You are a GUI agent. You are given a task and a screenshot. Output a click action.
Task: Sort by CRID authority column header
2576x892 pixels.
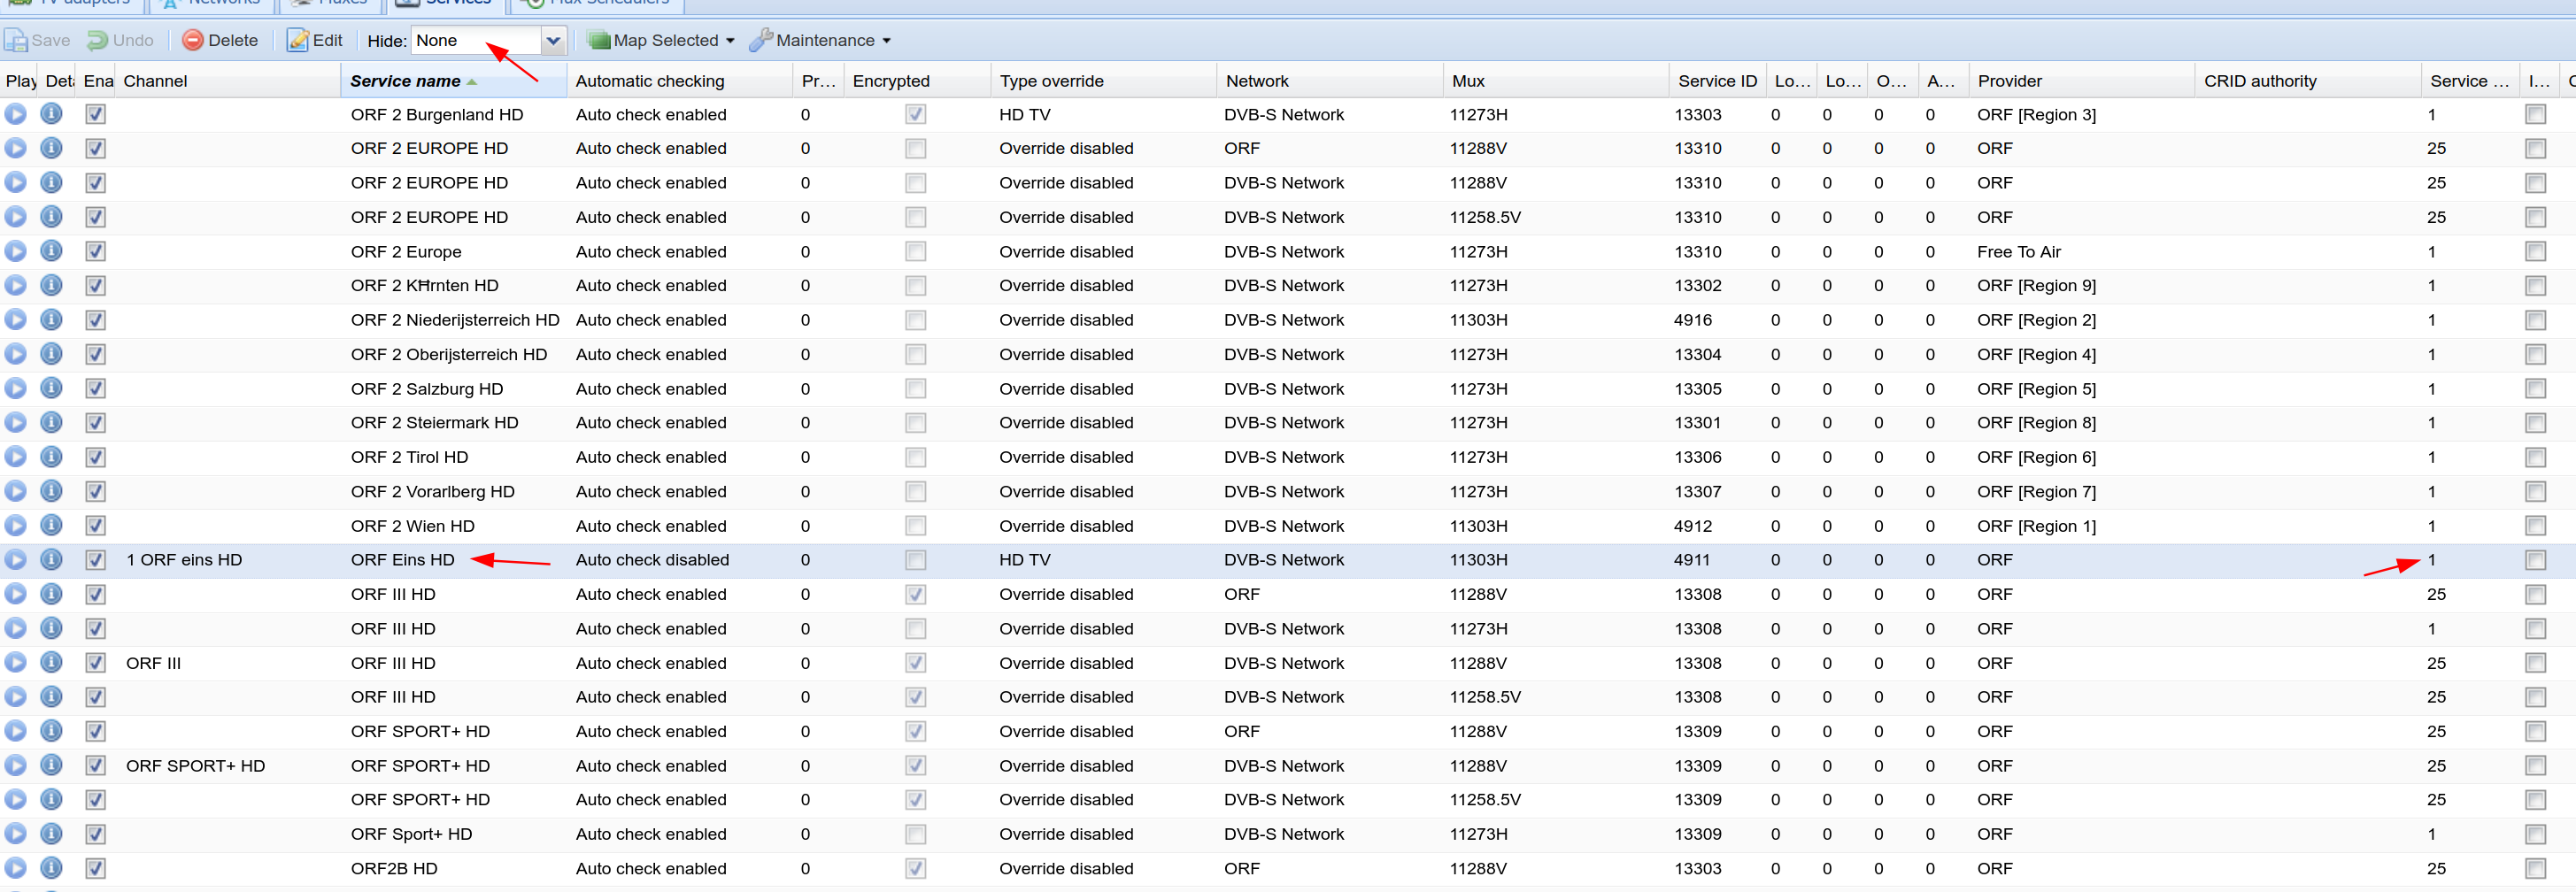tap(2308, 81)
